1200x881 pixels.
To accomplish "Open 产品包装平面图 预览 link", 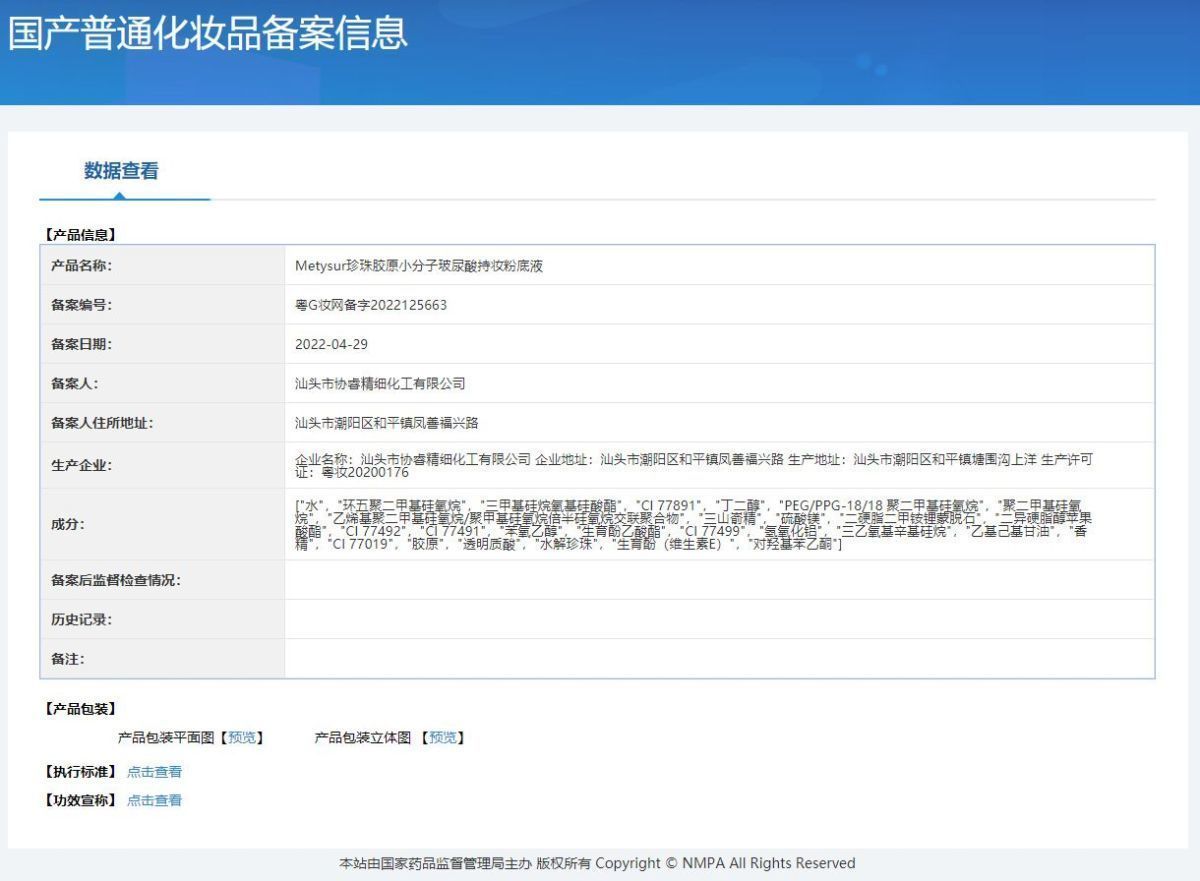I will click(x=241, y=738).
